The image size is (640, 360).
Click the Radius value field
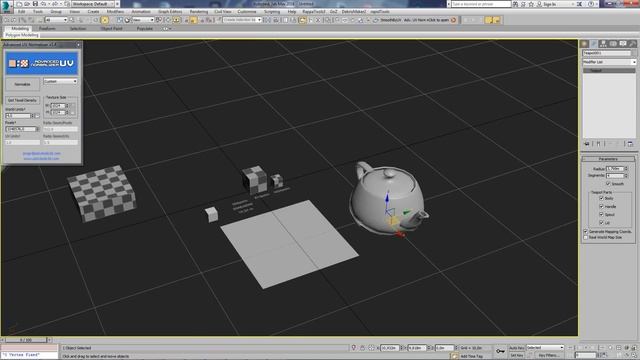615,169
